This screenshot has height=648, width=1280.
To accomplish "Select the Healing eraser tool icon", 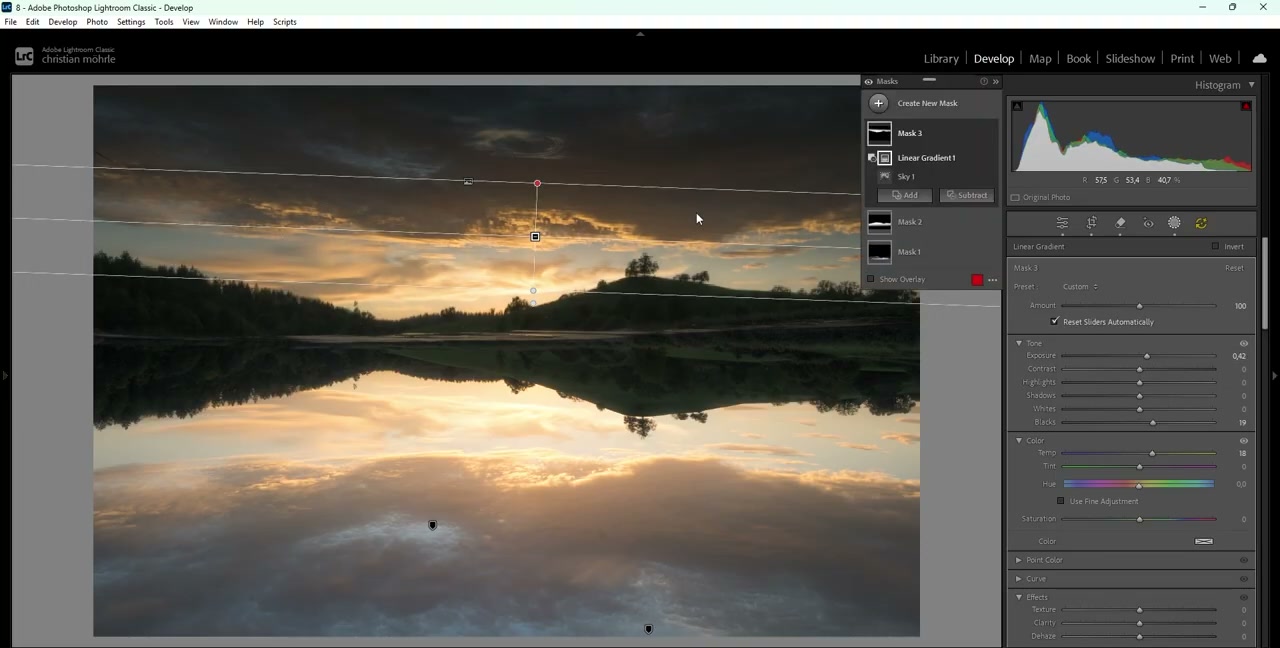I will pyautogui.click(x=1120, y=223).
